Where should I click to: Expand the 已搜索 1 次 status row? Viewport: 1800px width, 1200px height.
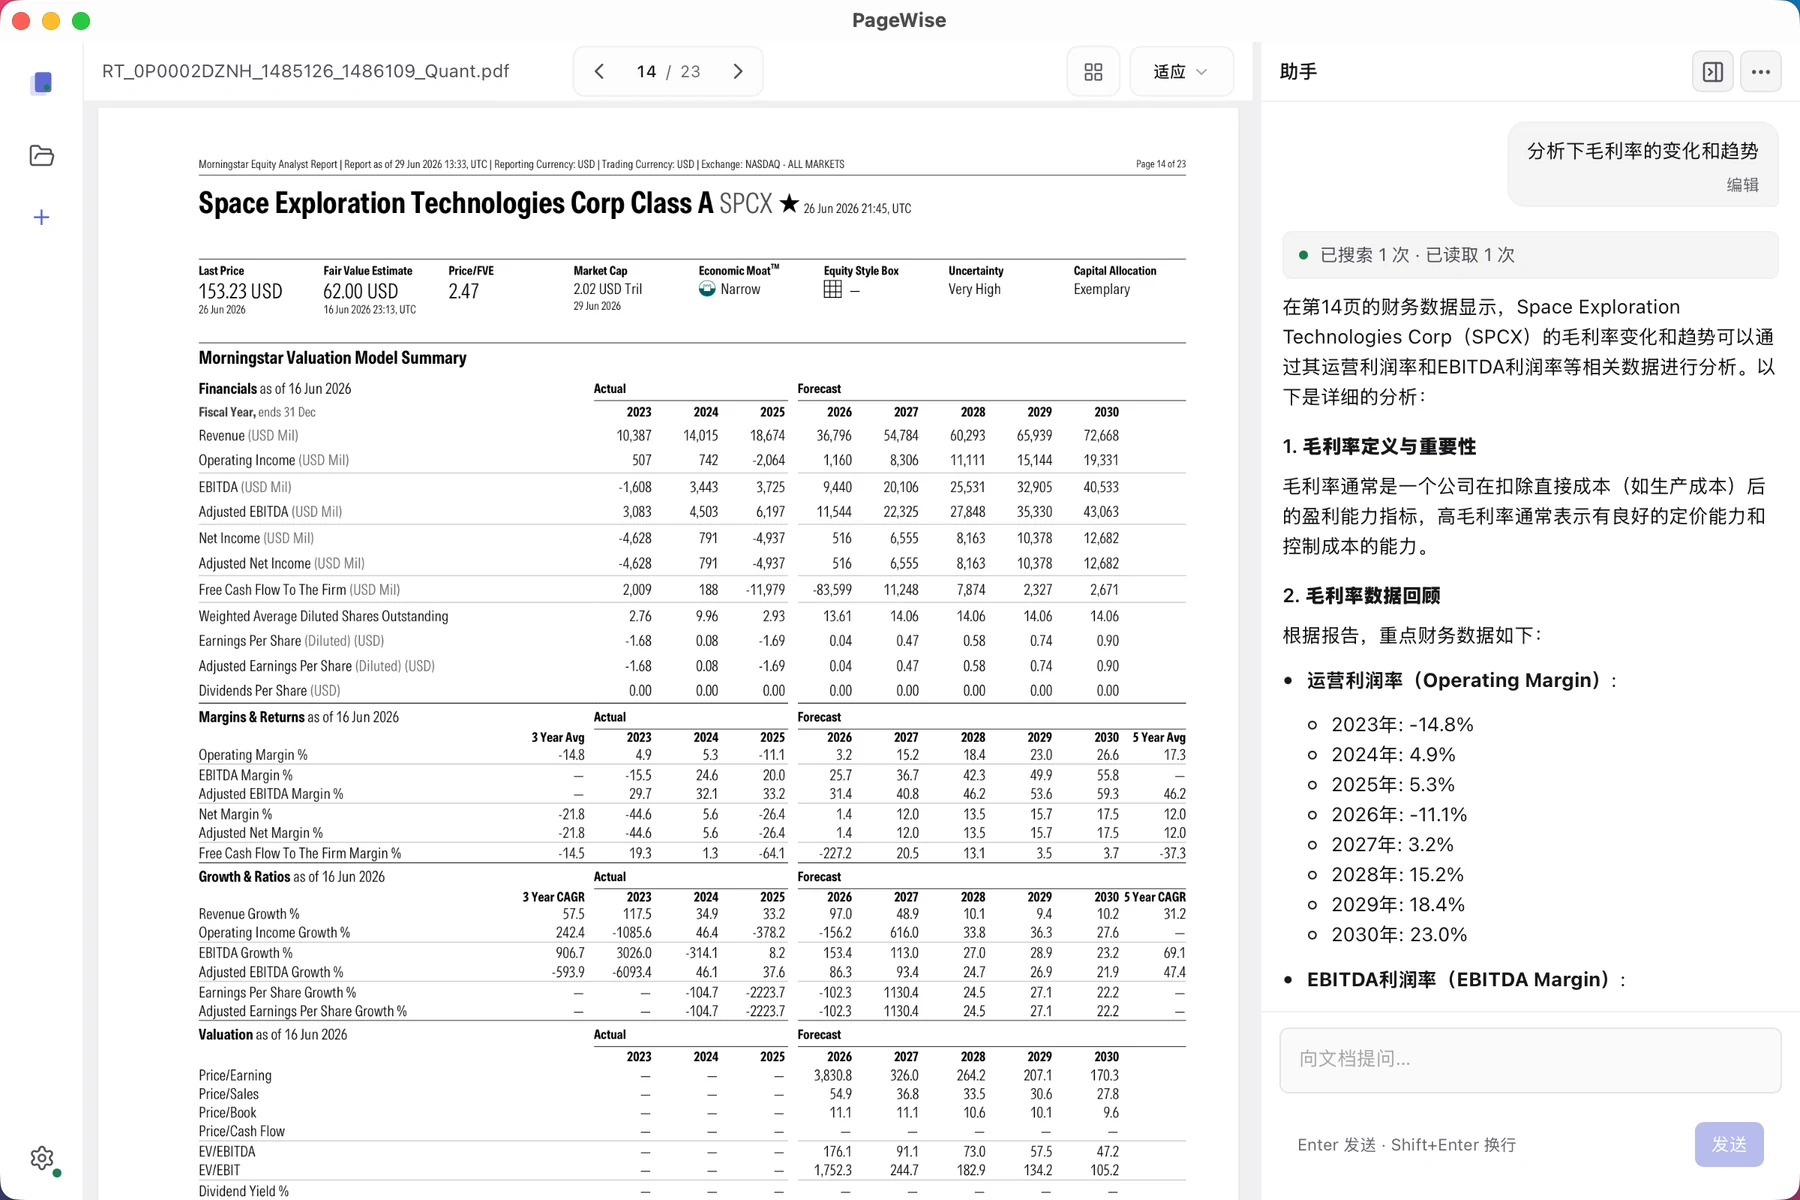point(1530,255)
